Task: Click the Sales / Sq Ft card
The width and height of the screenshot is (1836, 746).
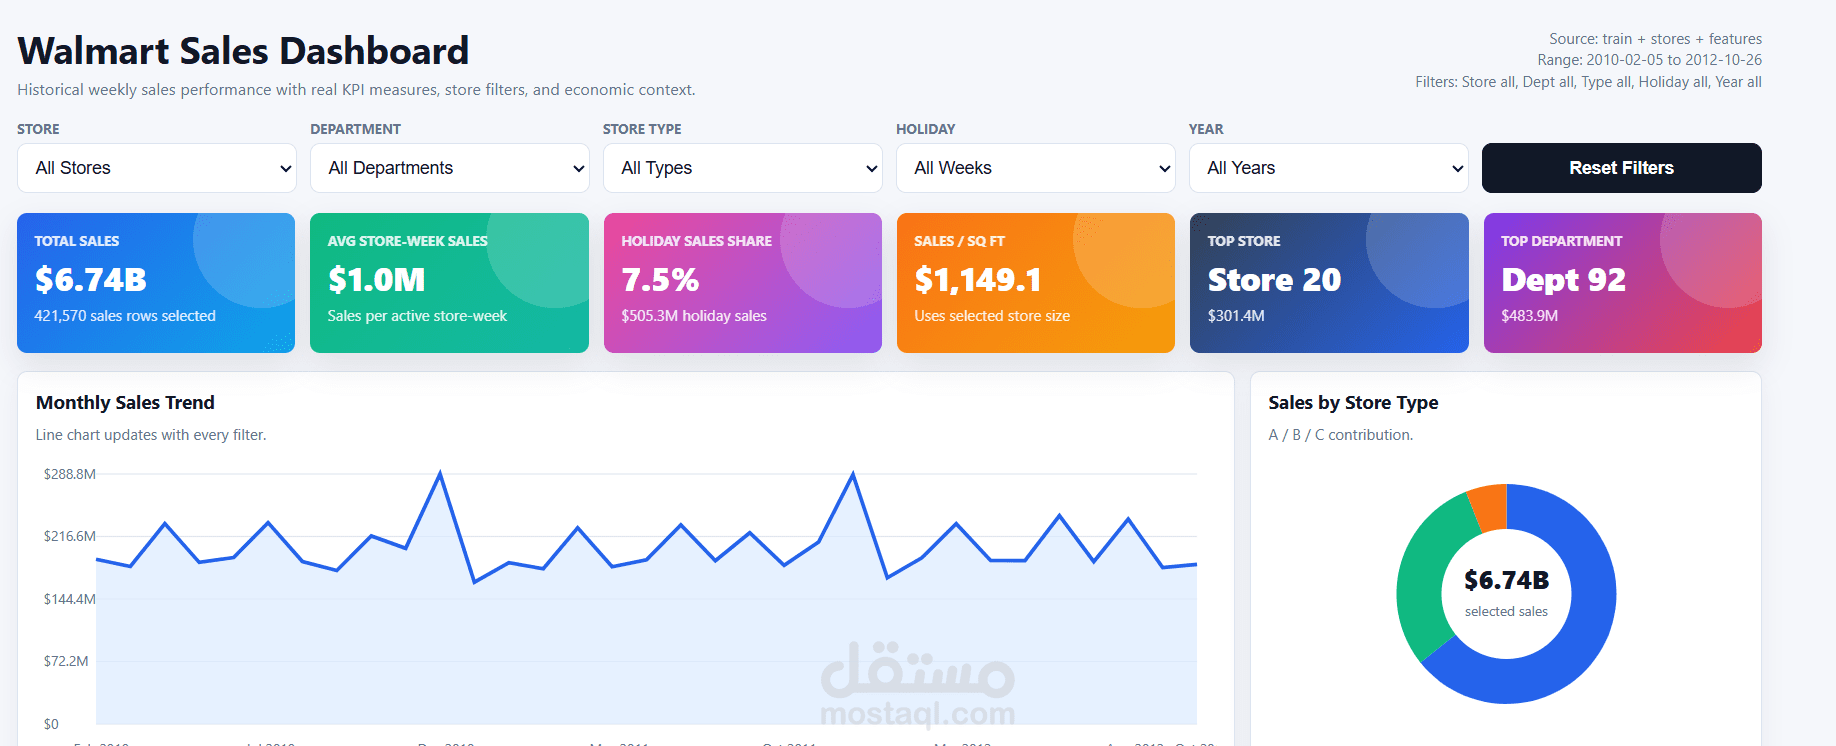Action: [x=1036, y=283]
